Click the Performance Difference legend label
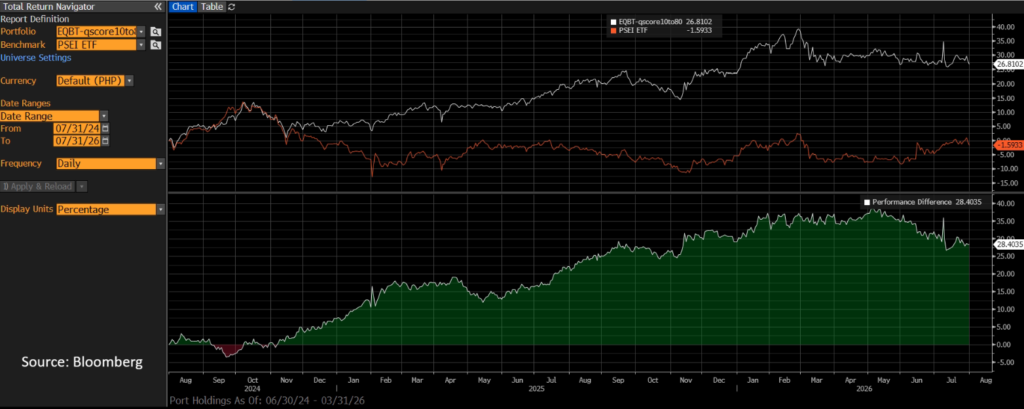 tap(911, 203)
